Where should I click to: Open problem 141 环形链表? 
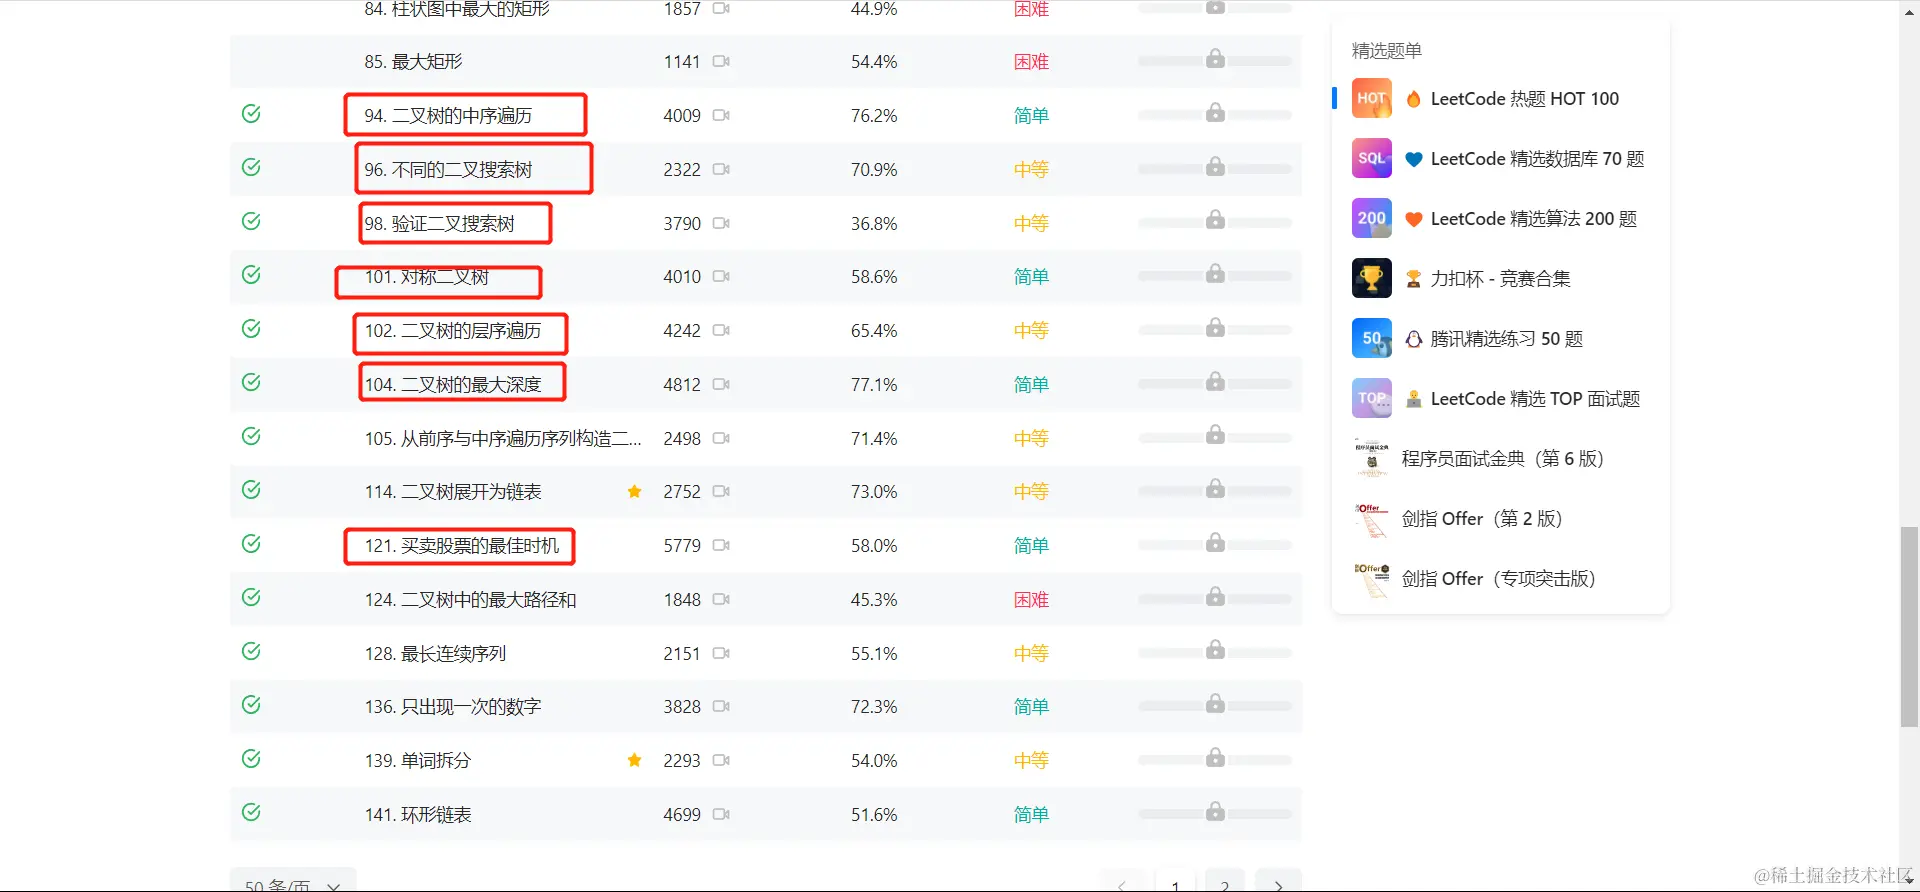(x=418, y=815)
